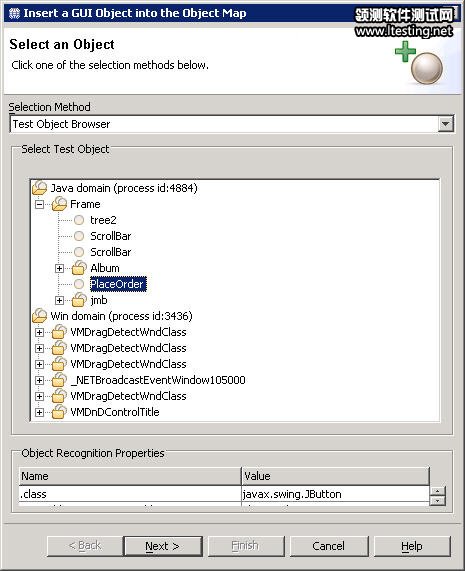
Task: Click the Win domain folder icon
Action: (x=39, y=316)
